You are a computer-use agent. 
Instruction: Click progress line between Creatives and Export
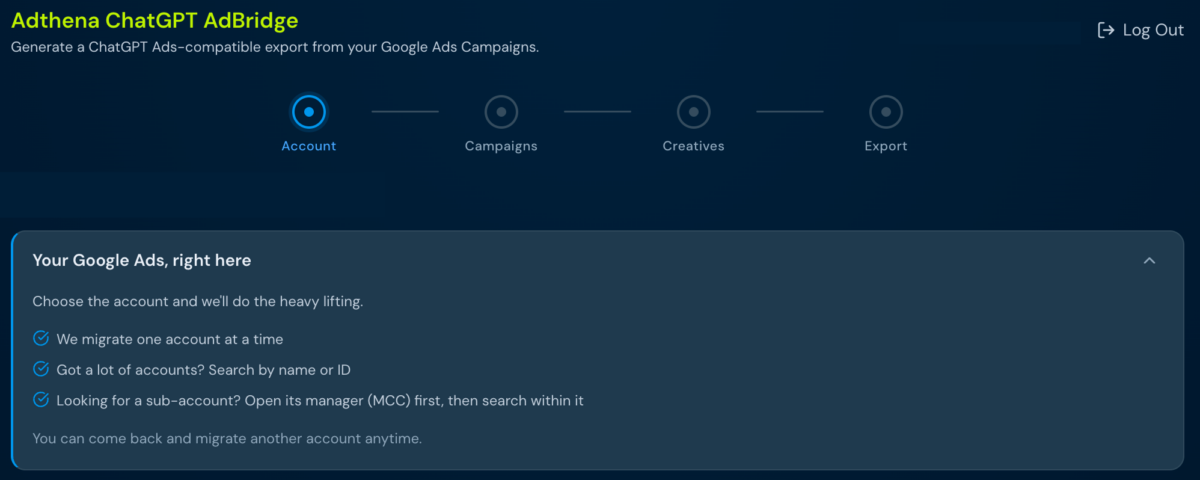point(789,112)
